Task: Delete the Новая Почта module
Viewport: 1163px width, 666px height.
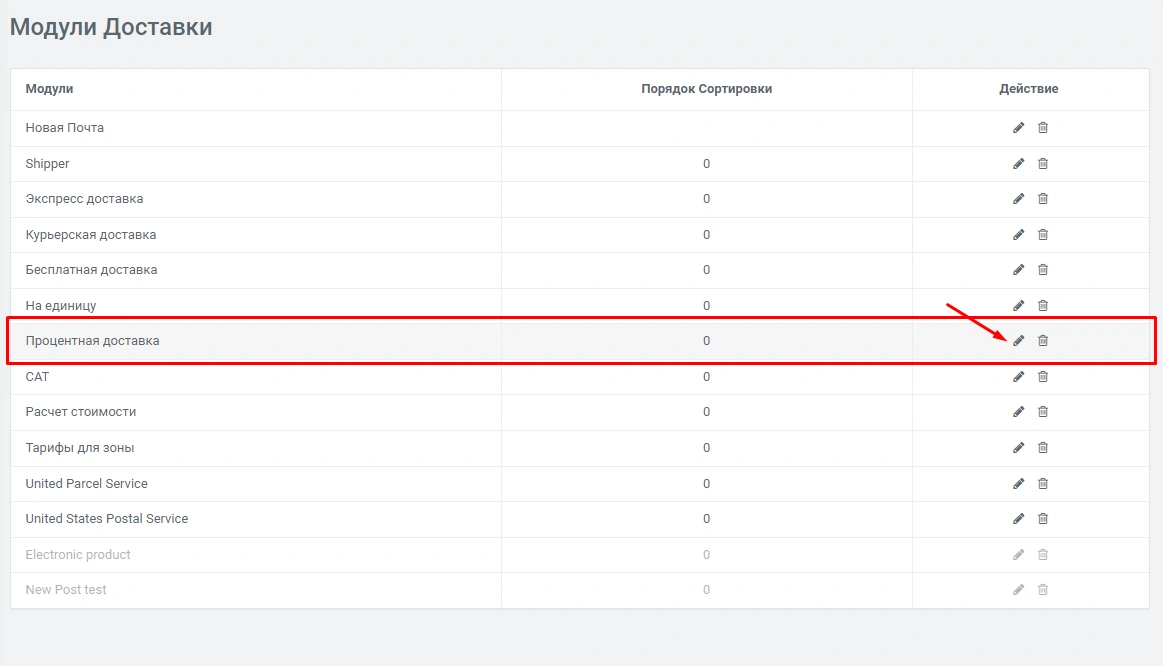Action: [x=1042, y=128]
